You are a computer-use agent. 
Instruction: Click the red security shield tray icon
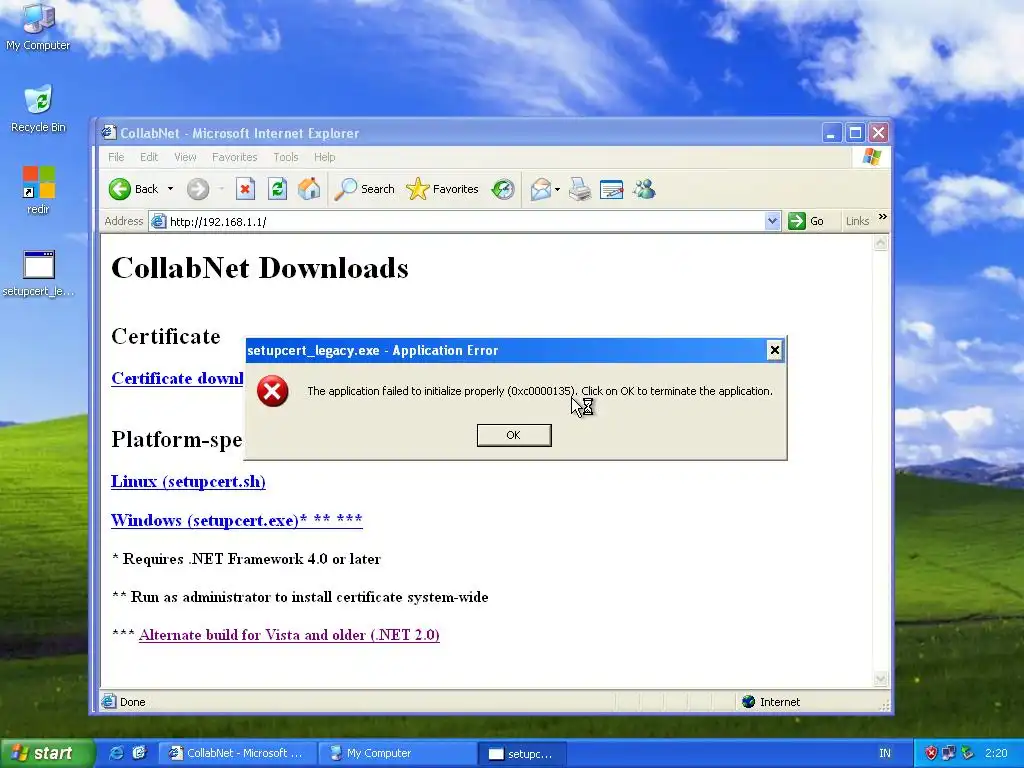pyautogui.click(x=931, y=753)
